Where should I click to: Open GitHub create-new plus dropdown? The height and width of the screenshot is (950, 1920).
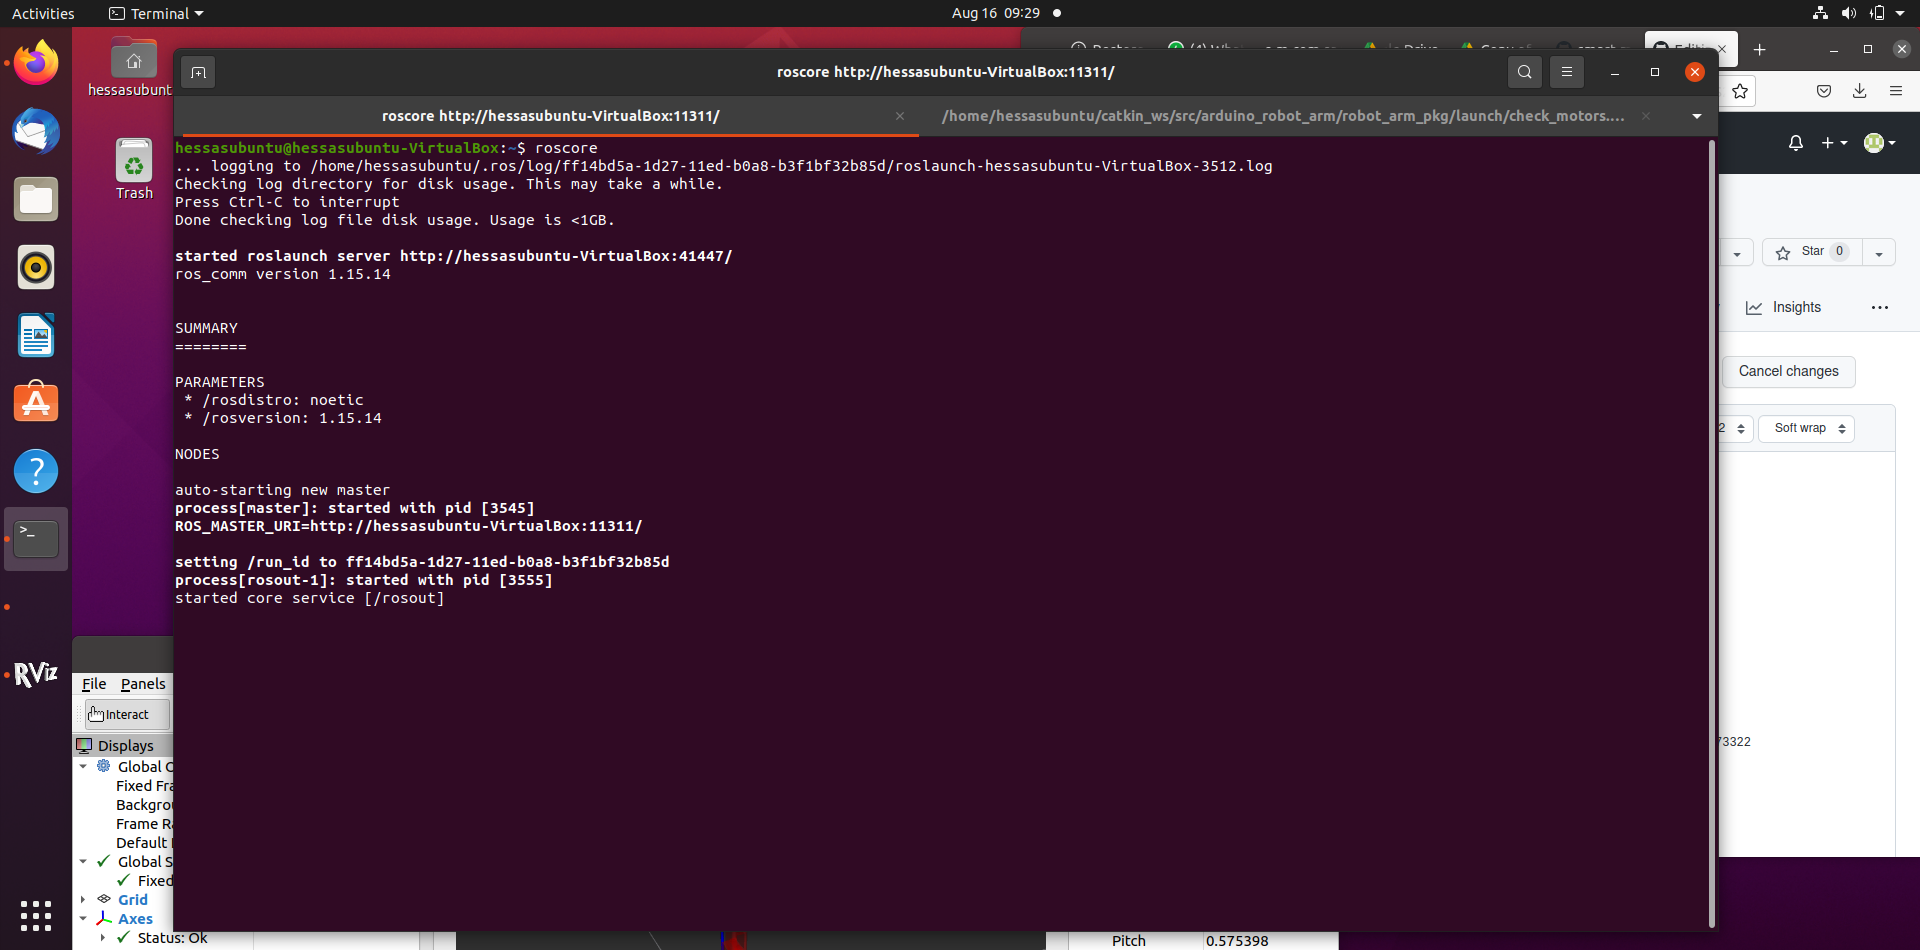click(x=1834, y=143)
